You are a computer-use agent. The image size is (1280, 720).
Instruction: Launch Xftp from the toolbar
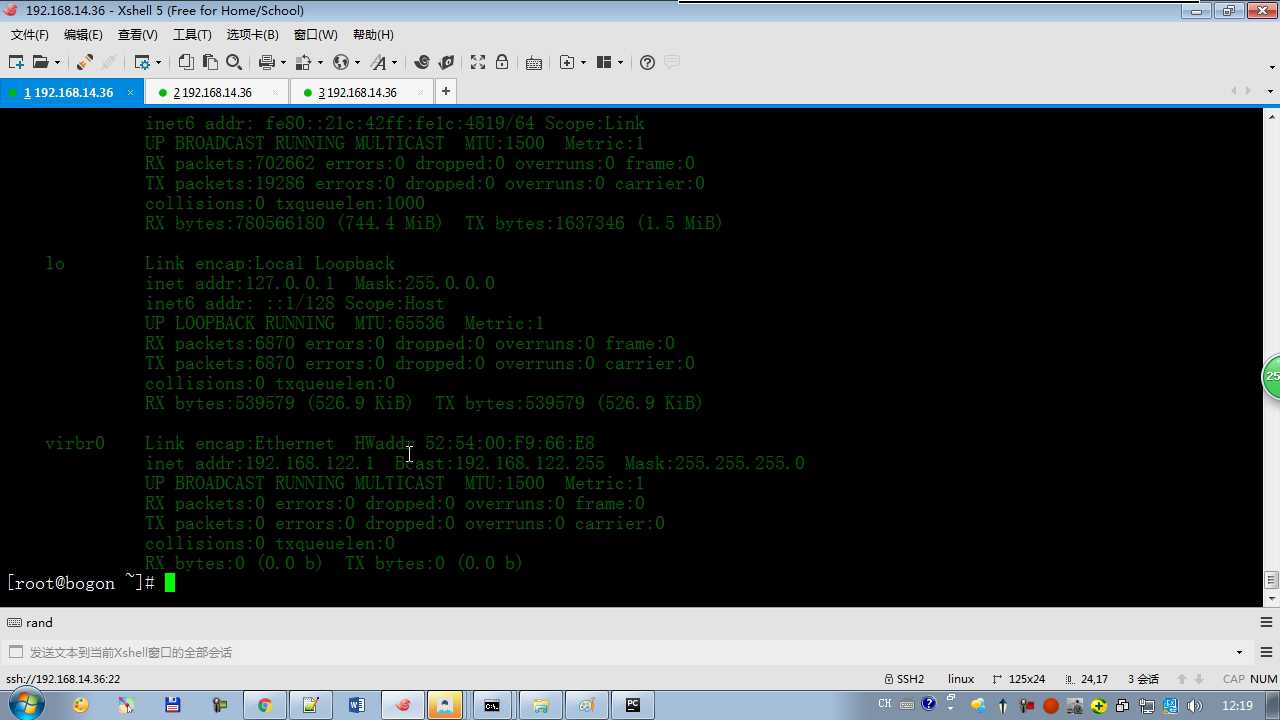click(x=422, y=62)
